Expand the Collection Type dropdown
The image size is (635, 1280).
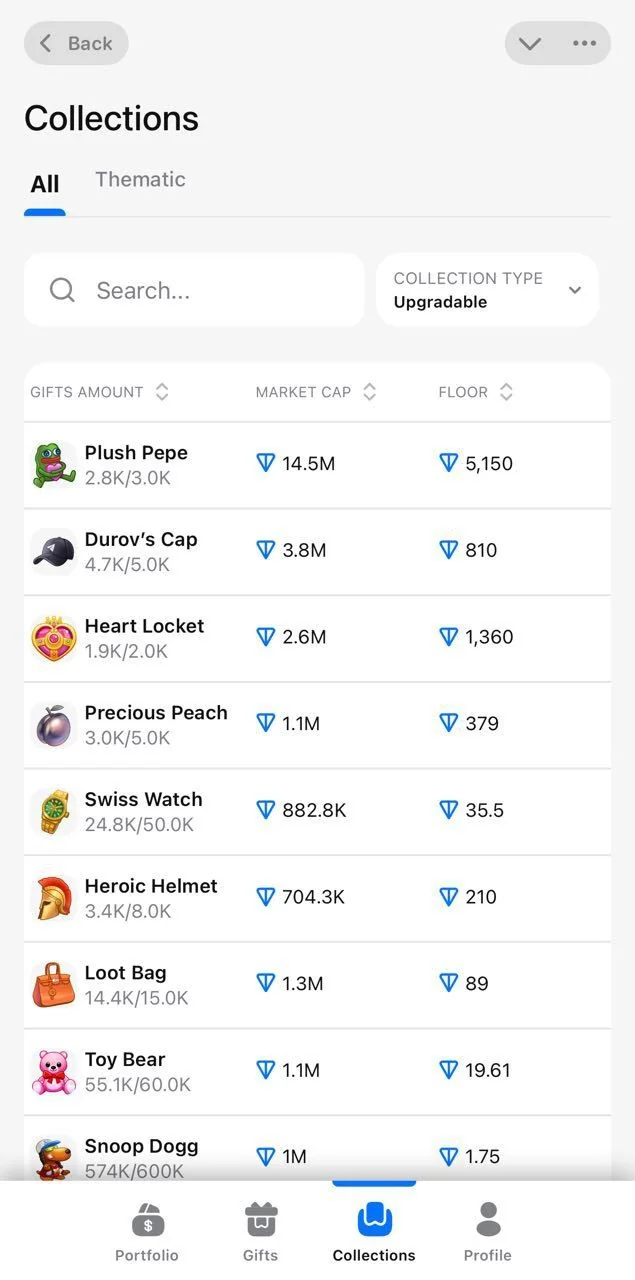[x=487, y=290]
